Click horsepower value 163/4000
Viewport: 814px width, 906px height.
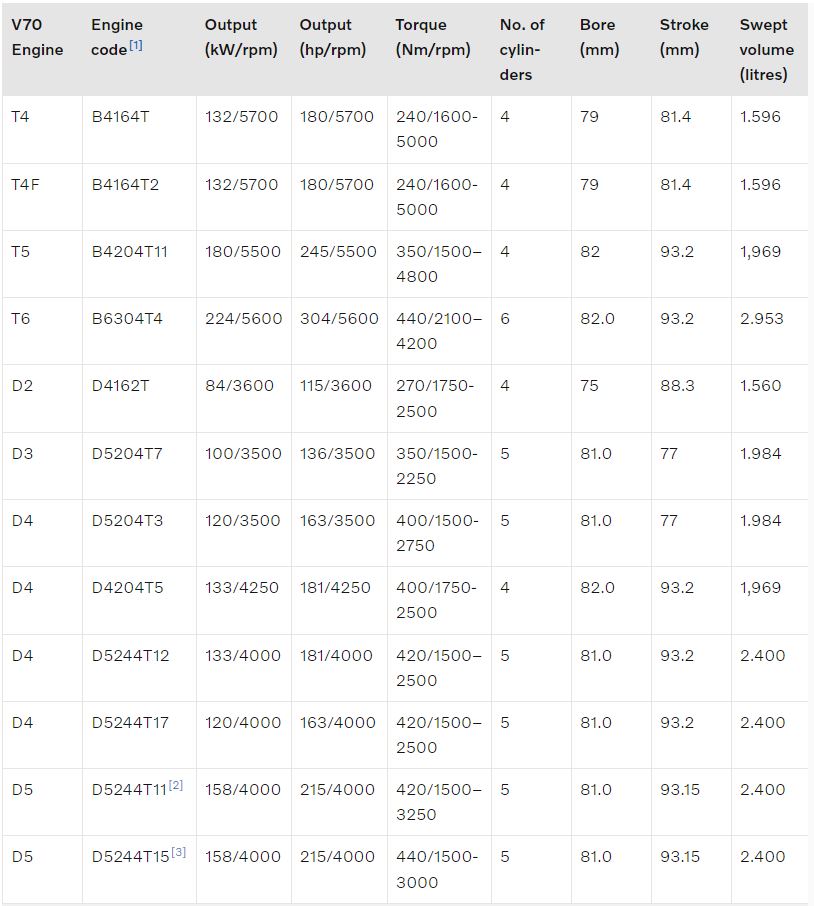click(338, 723)
